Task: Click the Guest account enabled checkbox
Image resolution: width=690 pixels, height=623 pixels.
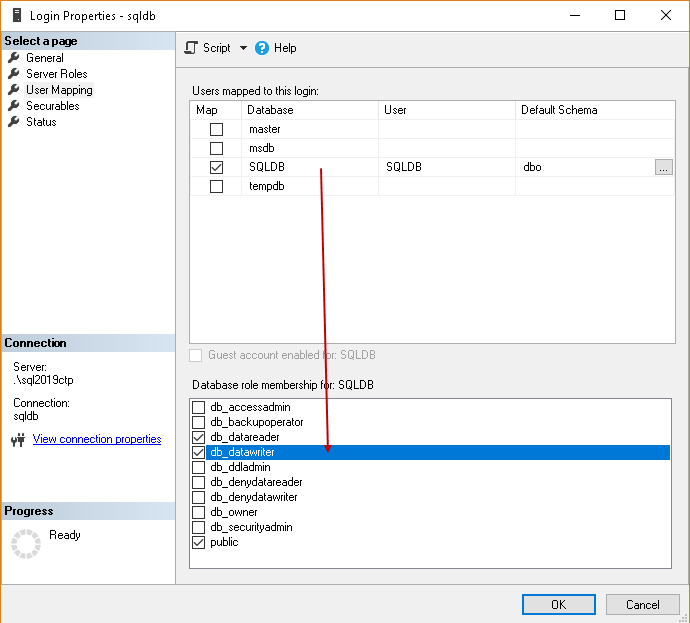Action: (x=195, y=355)
